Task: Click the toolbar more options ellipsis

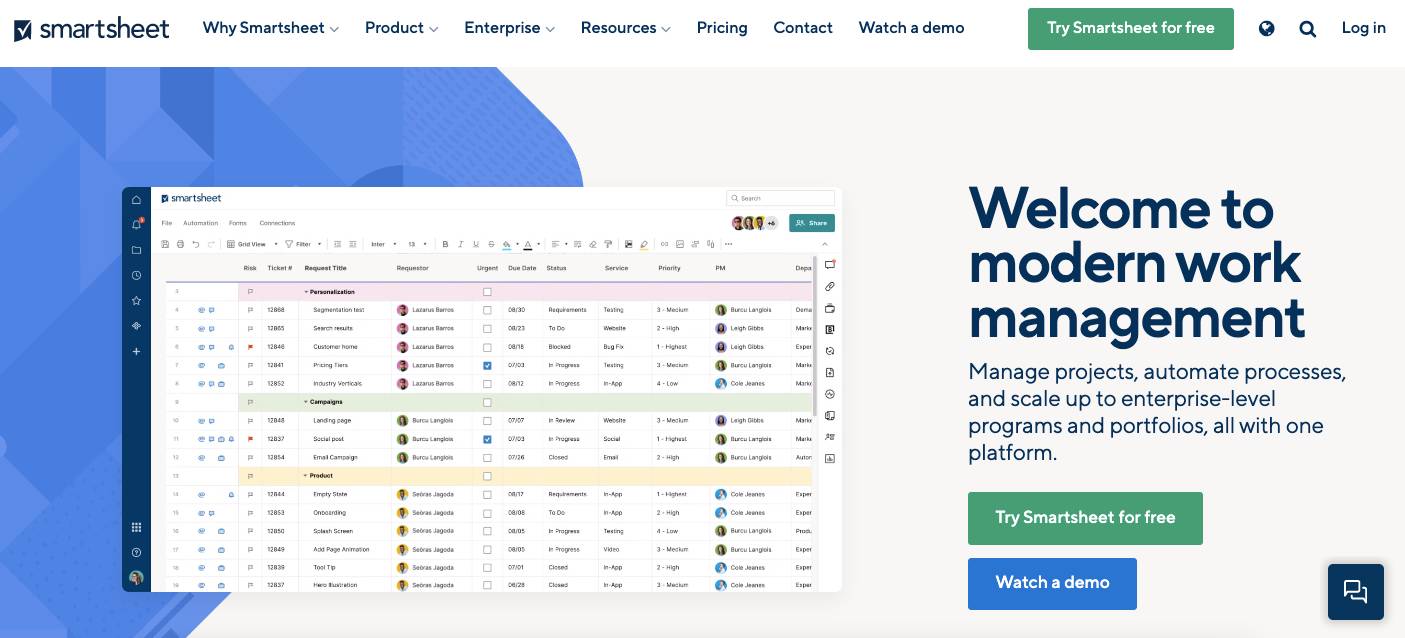Action: [x=728, y=244]
